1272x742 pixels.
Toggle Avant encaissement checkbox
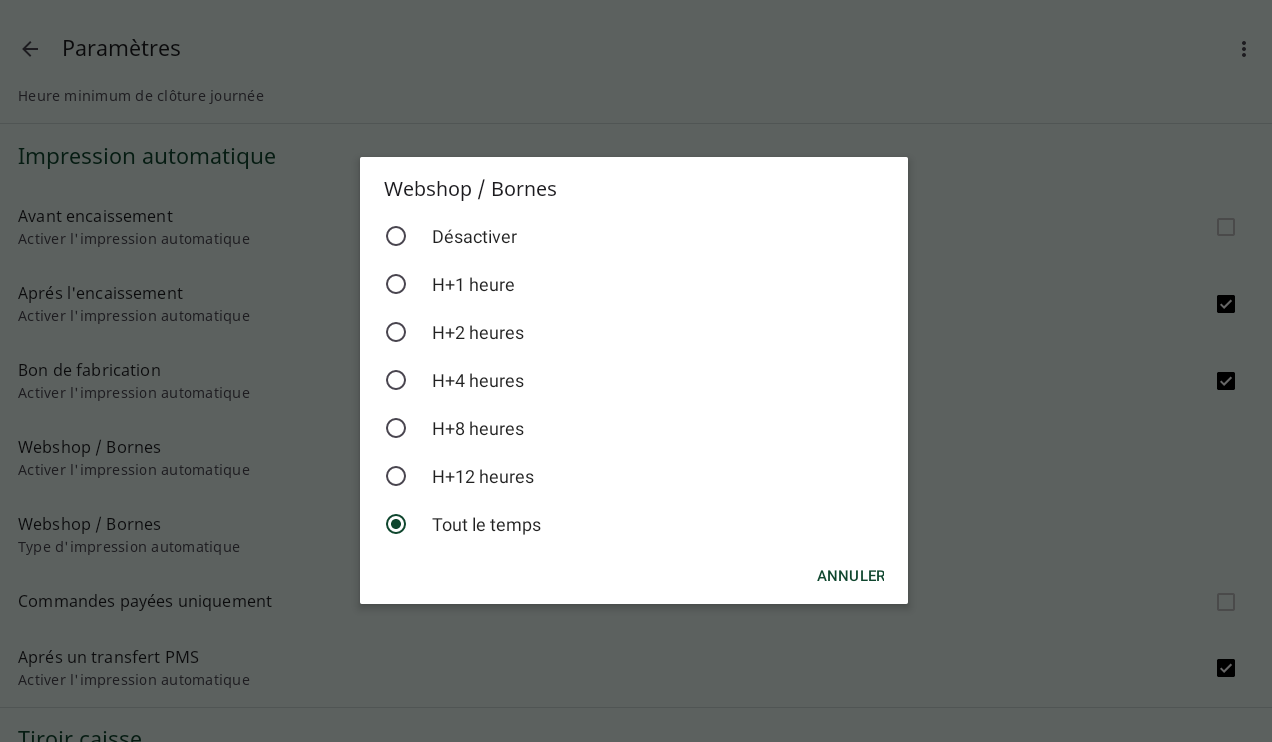1226,227
